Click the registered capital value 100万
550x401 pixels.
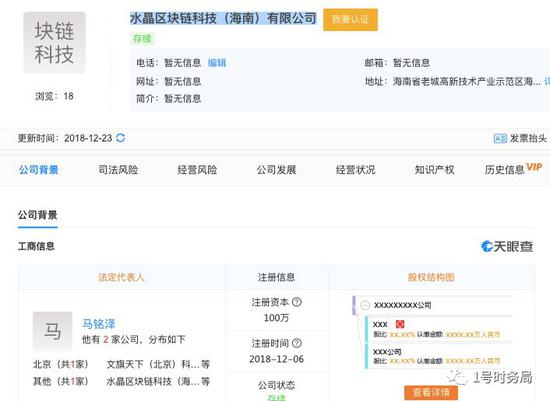click(276, 318)
